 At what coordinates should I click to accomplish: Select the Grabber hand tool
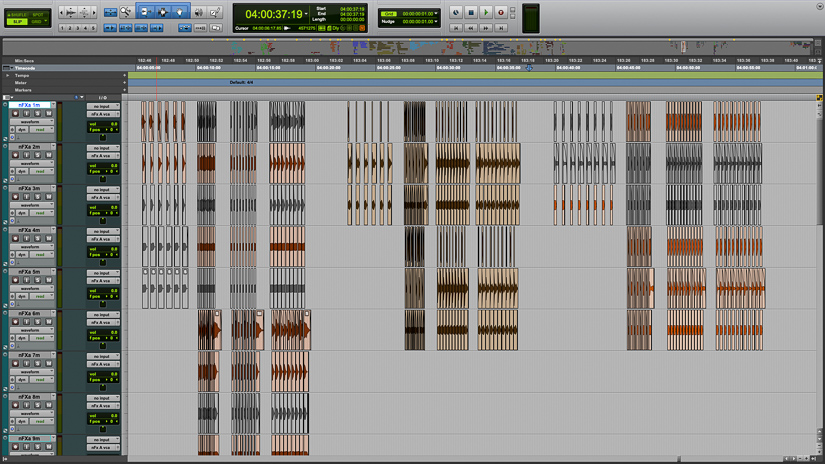[181, 12]
